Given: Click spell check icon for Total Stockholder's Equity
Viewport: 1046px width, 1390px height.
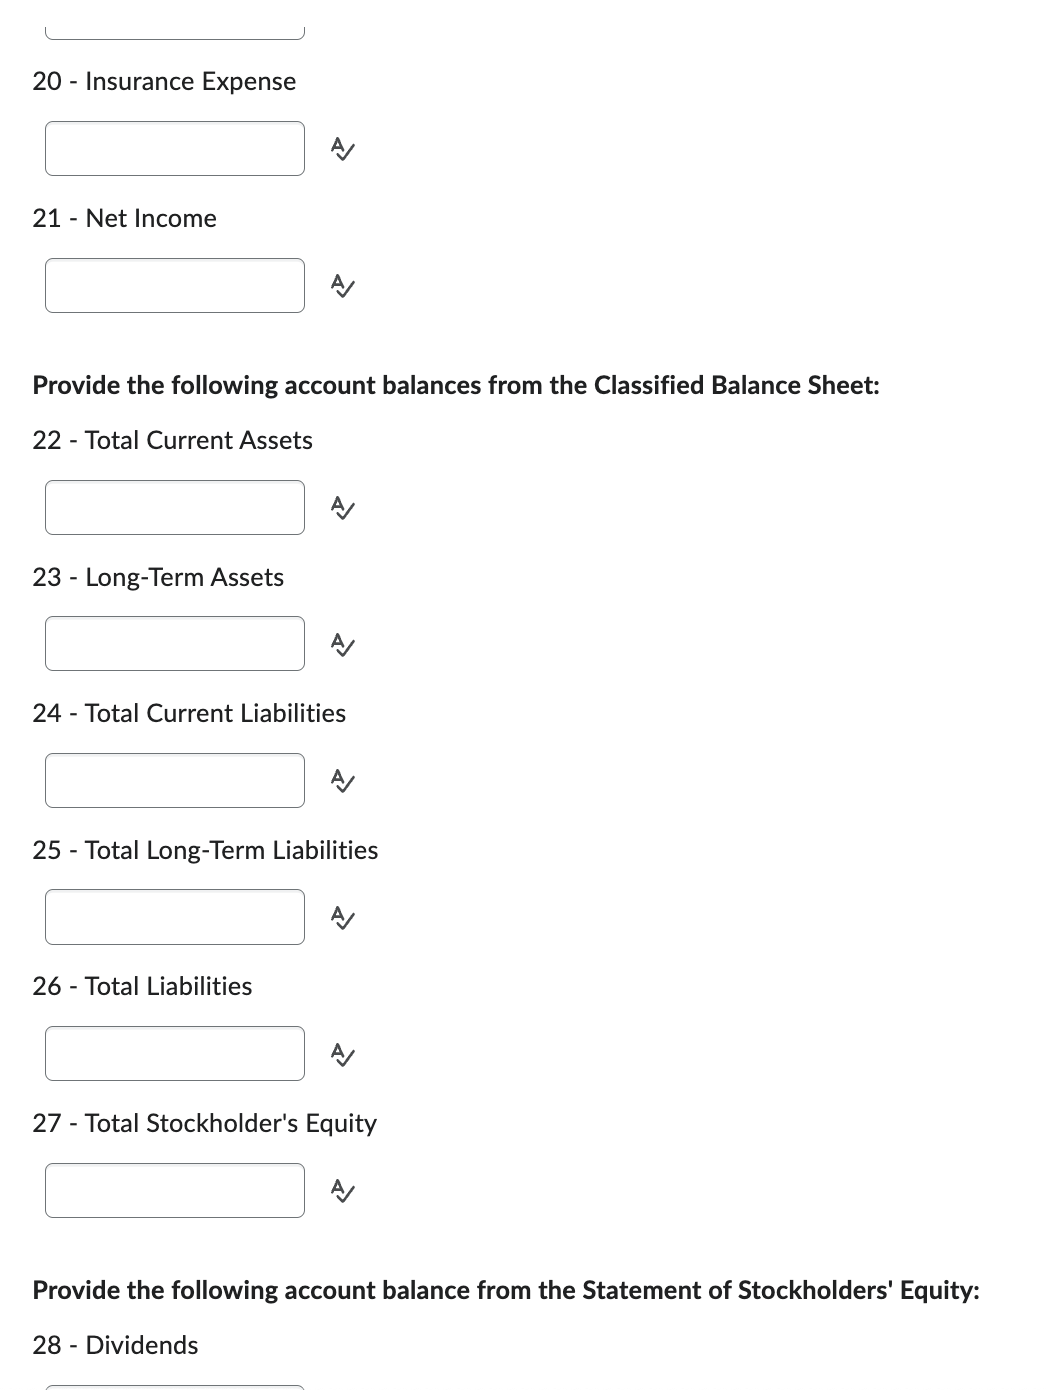Looking at the screenshot, I should click(x=341, y=1190).
